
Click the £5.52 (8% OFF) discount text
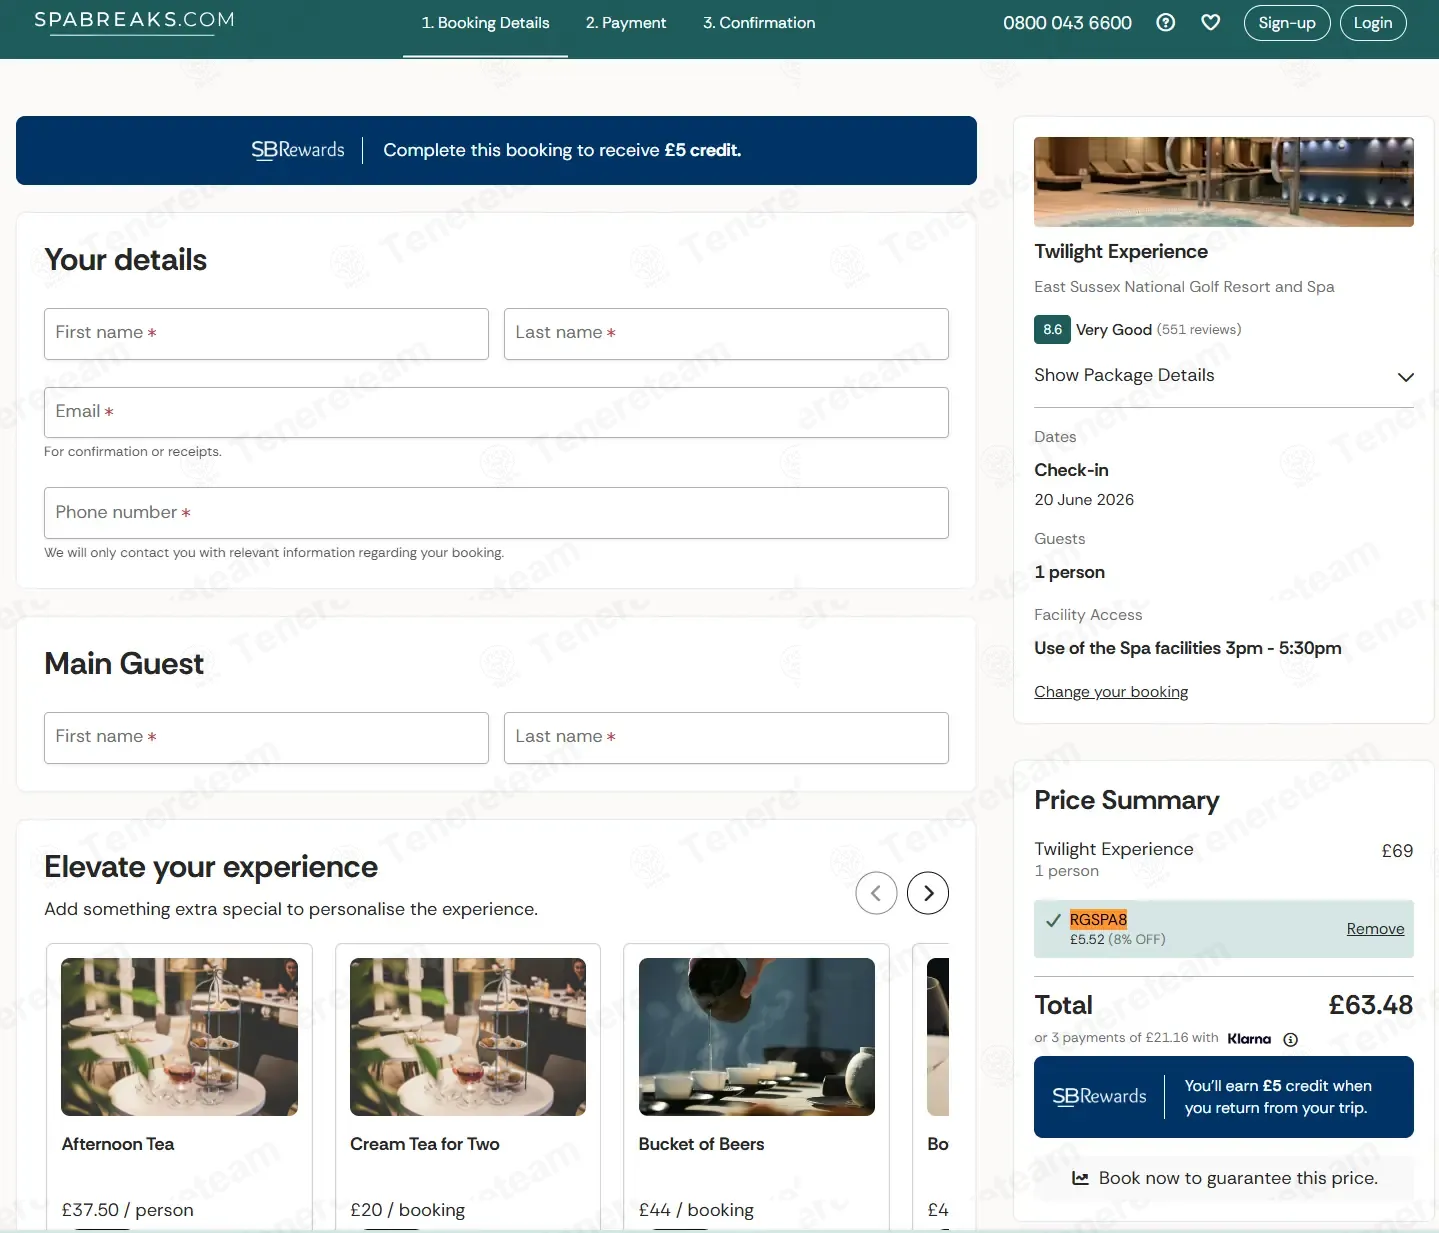[1117, 940]
